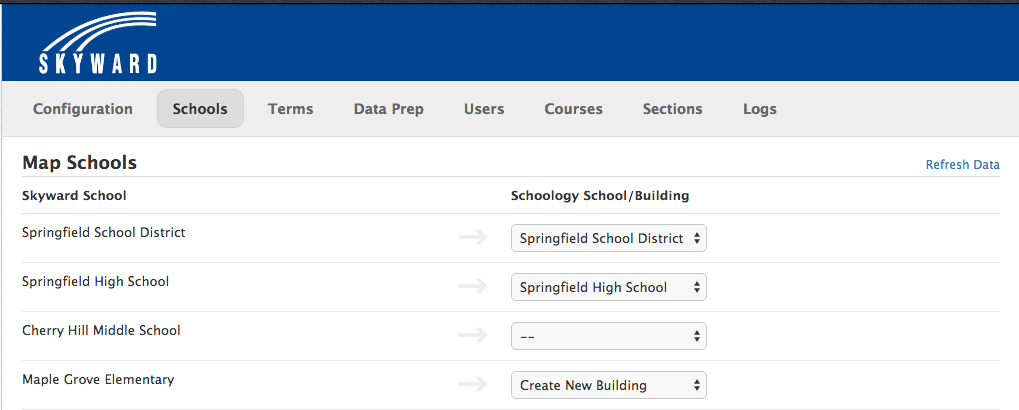View the Logs tab
1019x410 pixels.
click(x=759, y=109)
